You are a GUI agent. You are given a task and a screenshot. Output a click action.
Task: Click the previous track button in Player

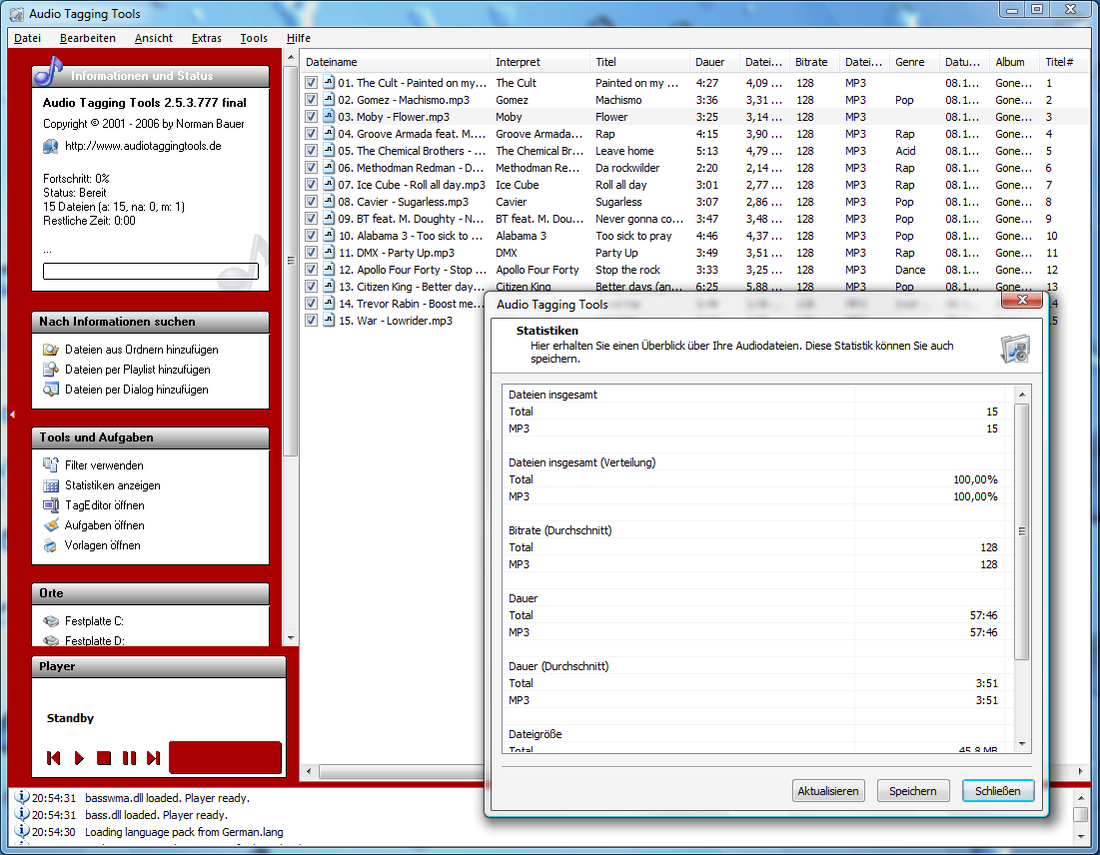tap(53, 758)
